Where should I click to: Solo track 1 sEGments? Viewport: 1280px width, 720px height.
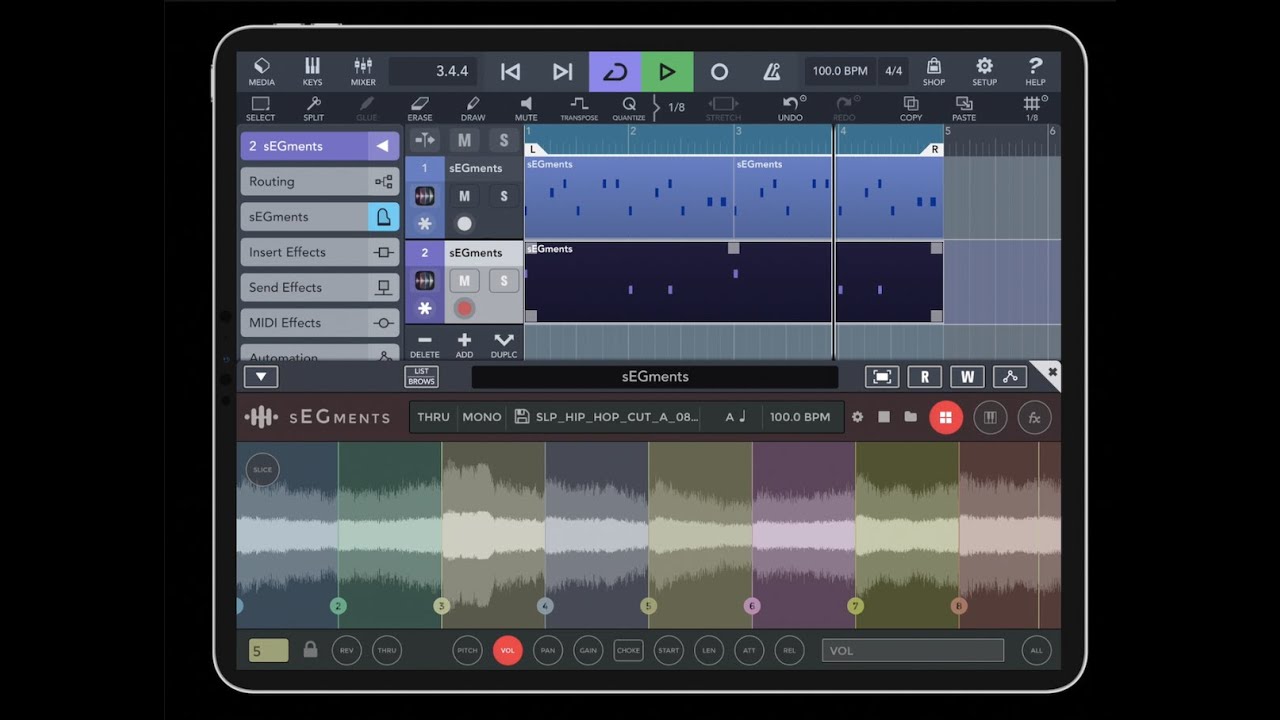coord(504,196)
